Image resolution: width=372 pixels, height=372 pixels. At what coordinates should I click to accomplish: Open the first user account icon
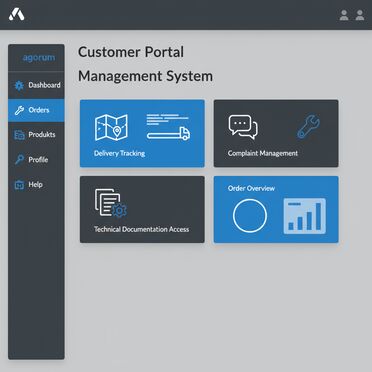pos(344,15)
